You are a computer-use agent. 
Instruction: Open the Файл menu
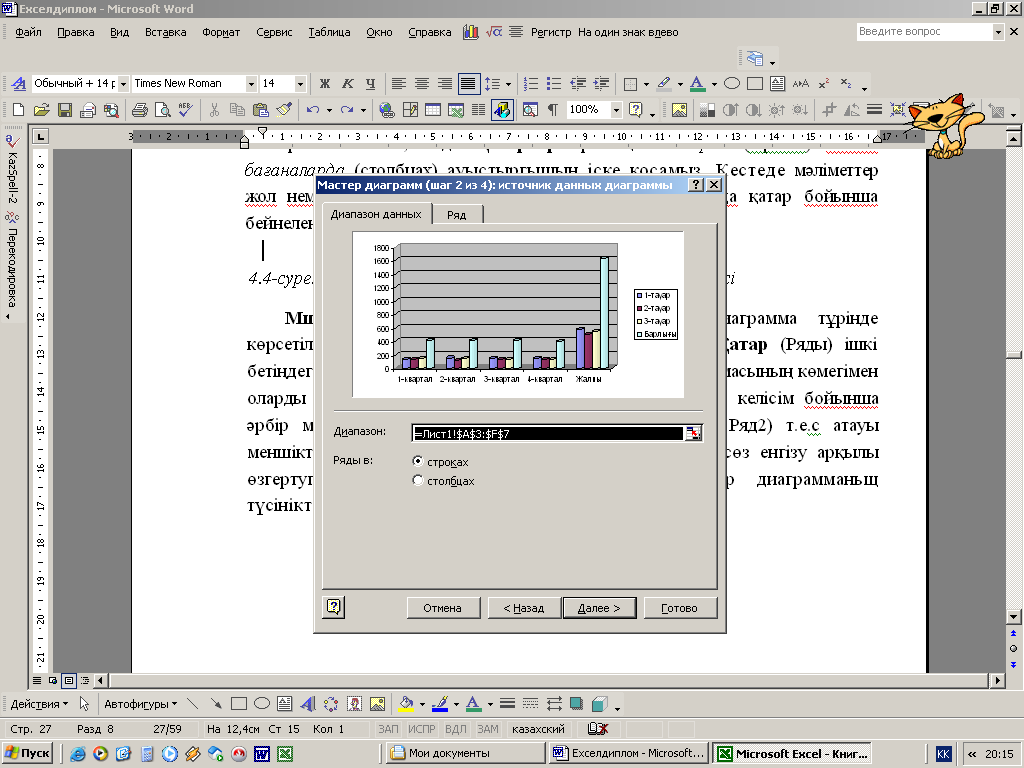click(28, 32)
